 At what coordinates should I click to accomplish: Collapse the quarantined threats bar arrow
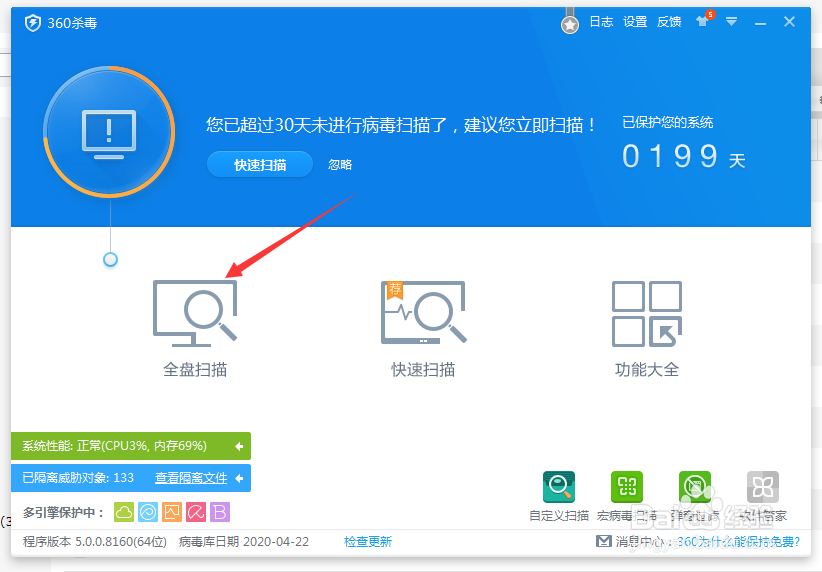[239, 478]
